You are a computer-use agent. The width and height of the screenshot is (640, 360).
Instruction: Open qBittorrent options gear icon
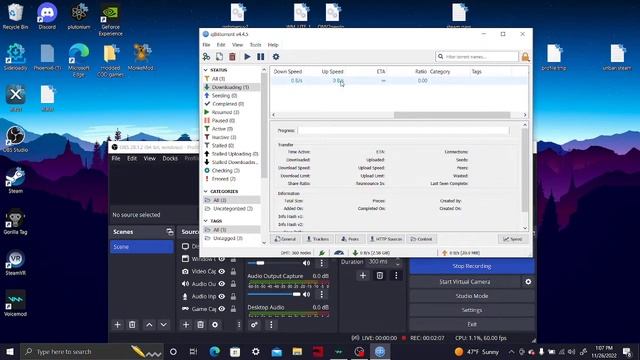(x=276, y=57)
